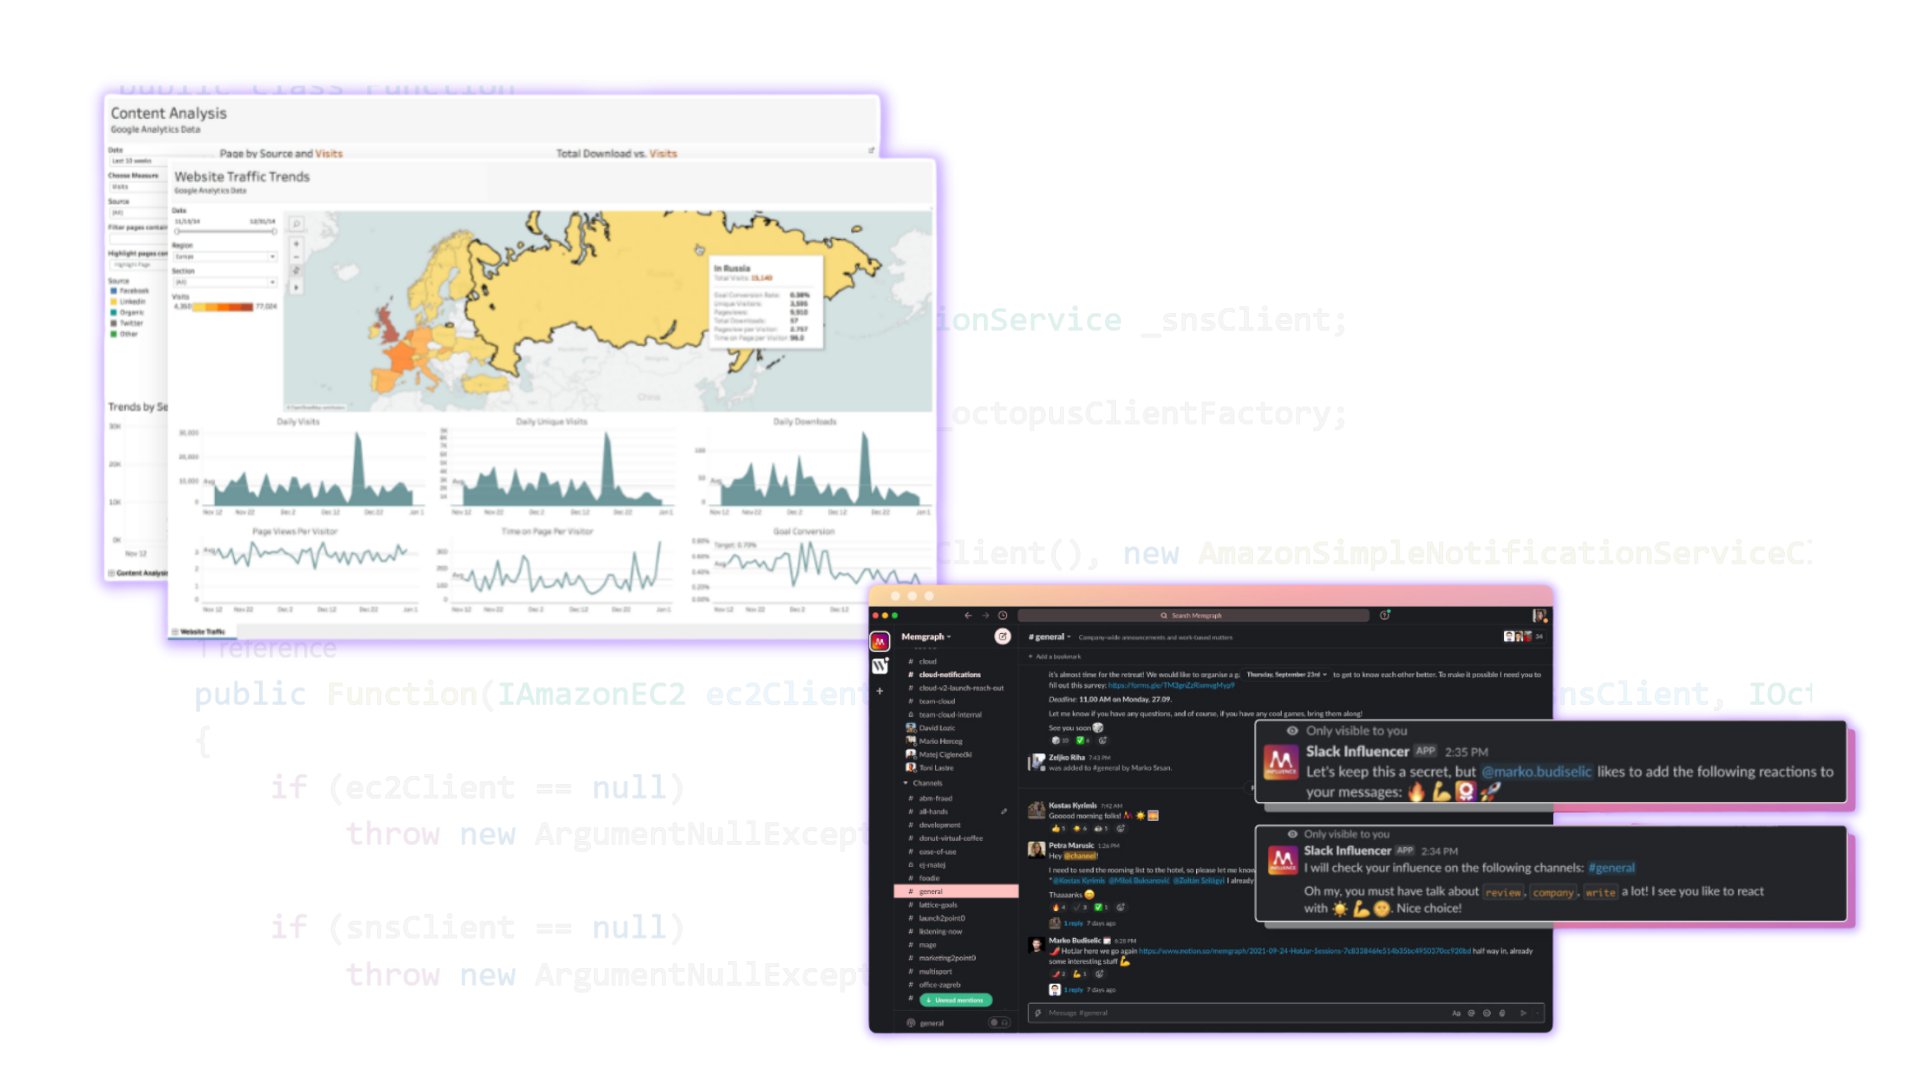Toggle the thumbs up reaction on Kostas message
Viewport: 1920px width, 1080px height.
1057,829
